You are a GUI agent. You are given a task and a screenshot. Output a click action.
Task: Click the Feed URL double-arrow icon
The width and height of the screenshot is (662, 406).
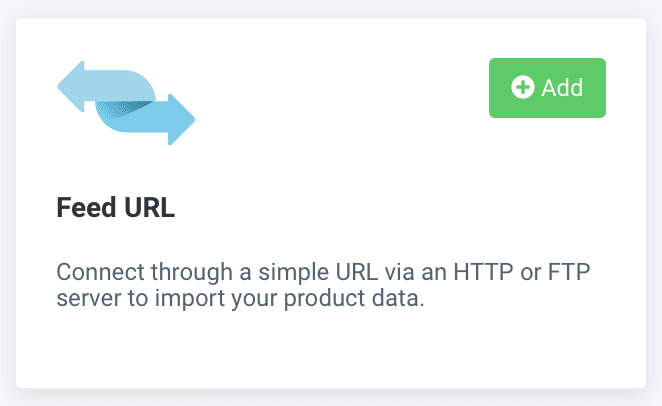126,104
